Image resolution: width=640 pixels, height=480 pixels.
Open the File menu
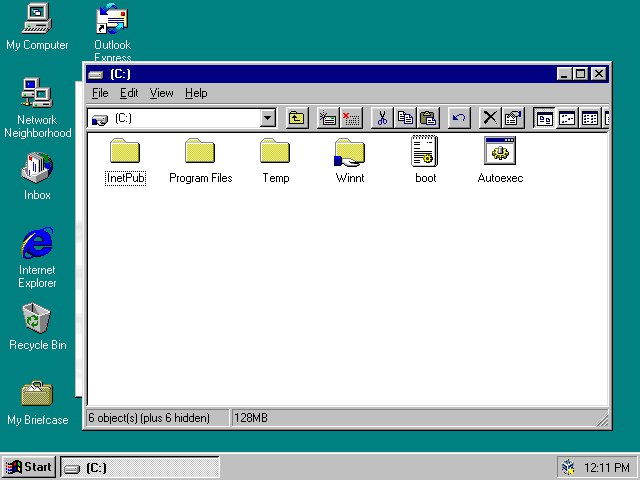pyautogui.click(x=100, y=93)
